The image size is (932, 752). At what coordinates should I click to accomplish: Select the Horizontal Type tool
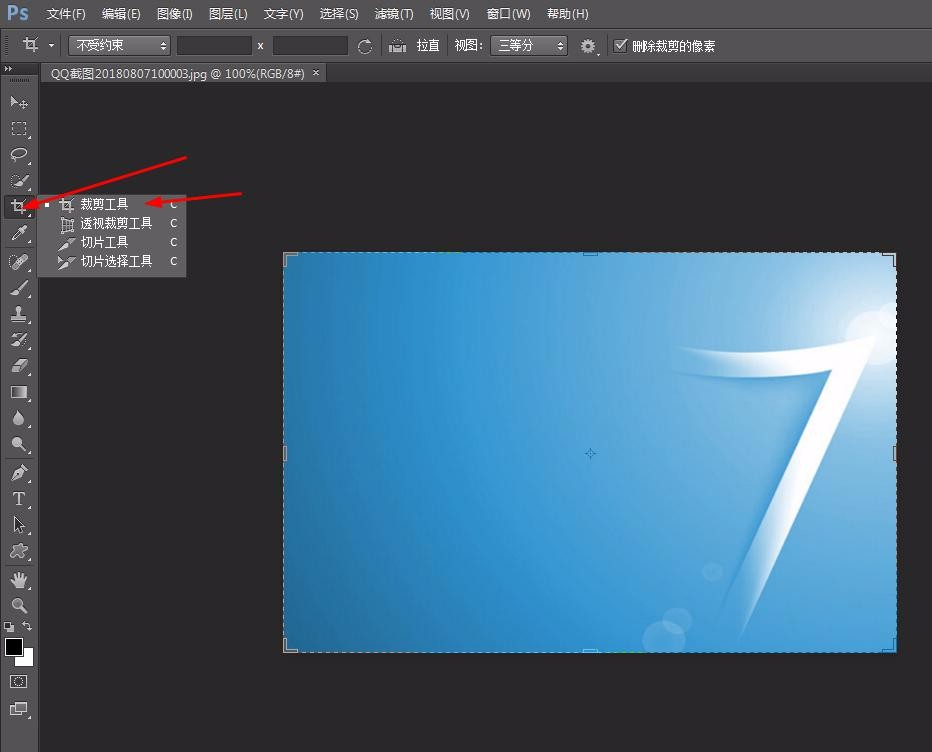click(x=18, y=499)
